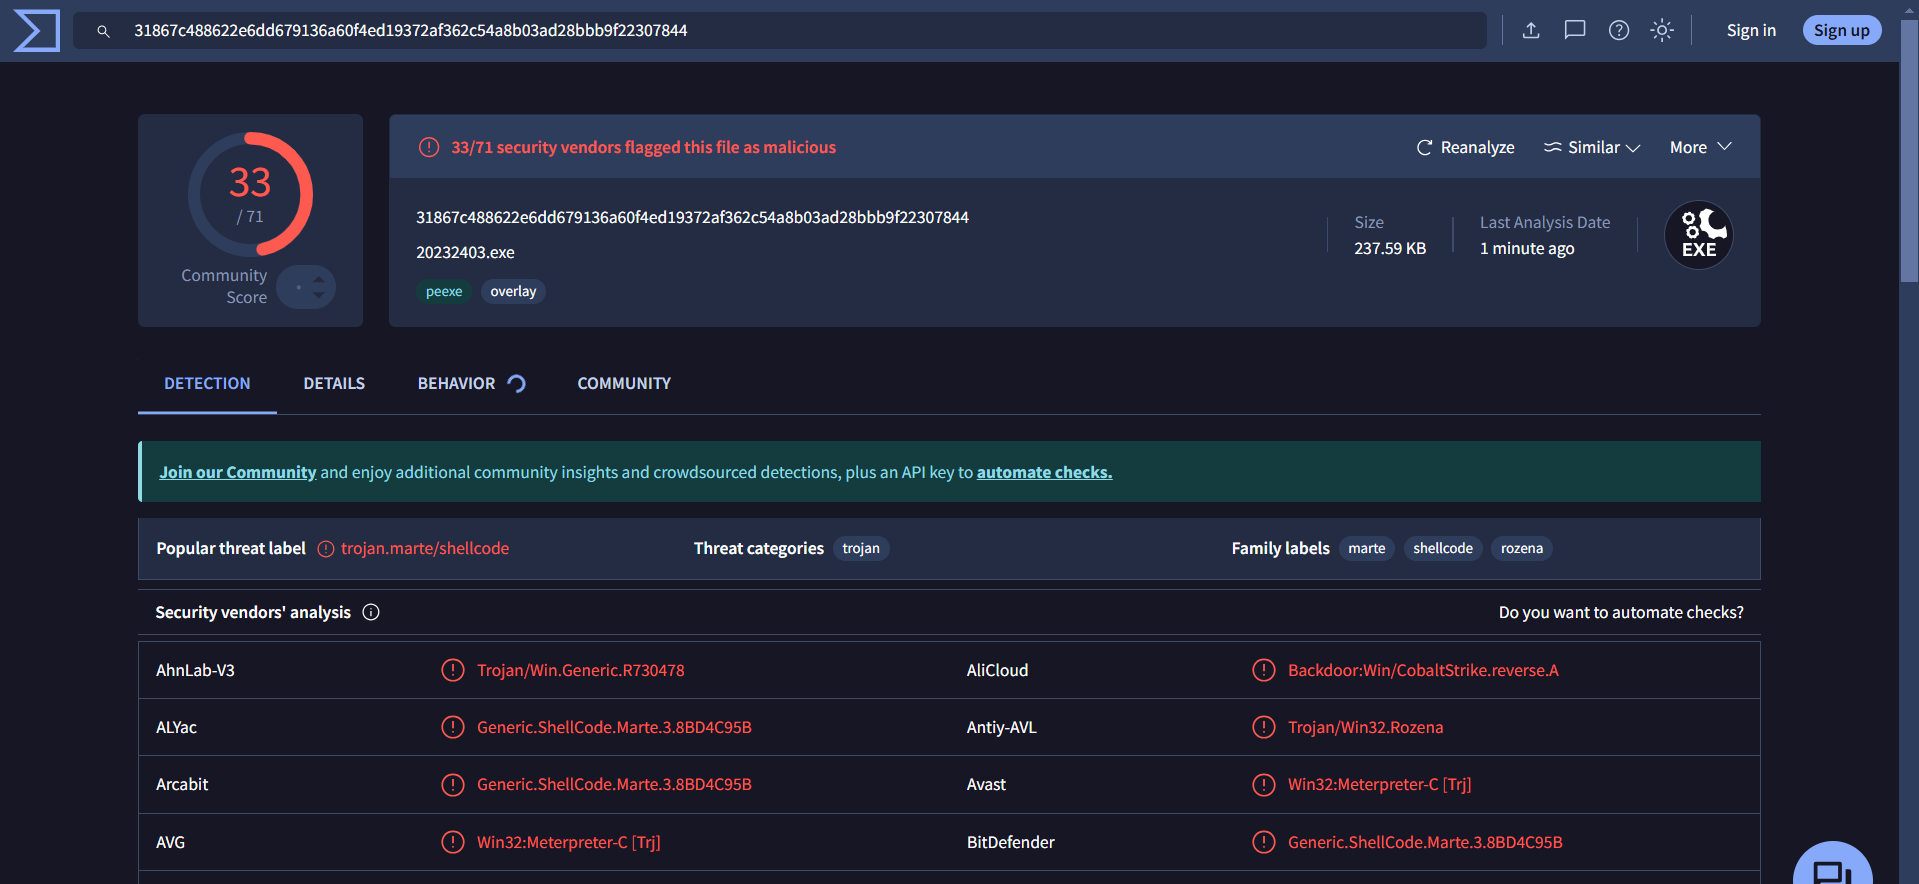Open the notifications comment icon
The image size is (1919, 884).
tap(1575, 30)
